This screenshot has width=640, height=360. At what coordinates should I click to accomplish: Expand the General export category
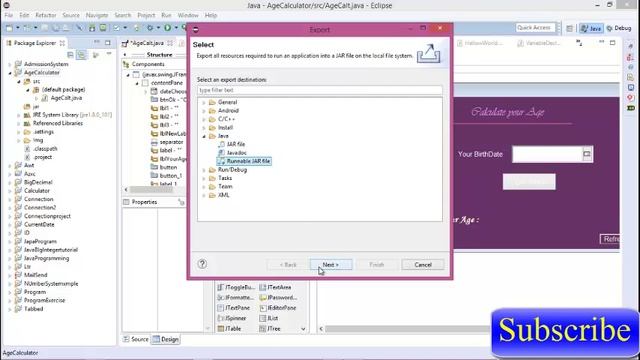204,102
